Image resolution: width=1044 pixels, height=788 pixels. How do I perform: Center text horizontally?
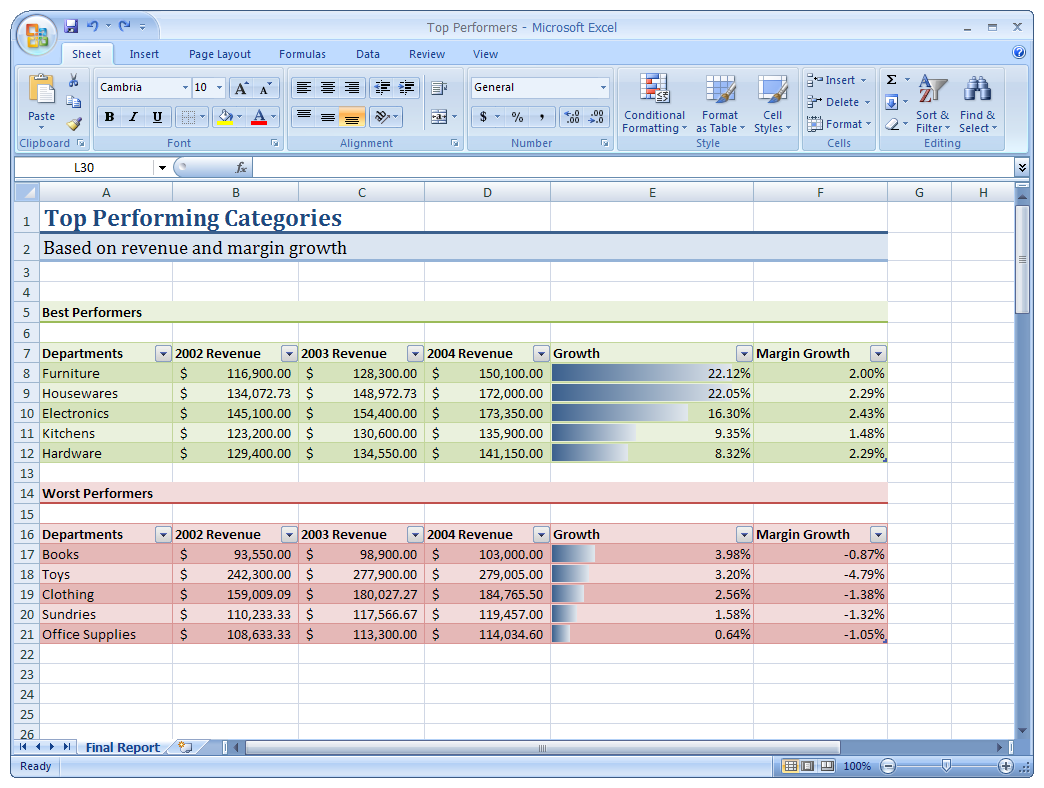[x=328, y=87]
